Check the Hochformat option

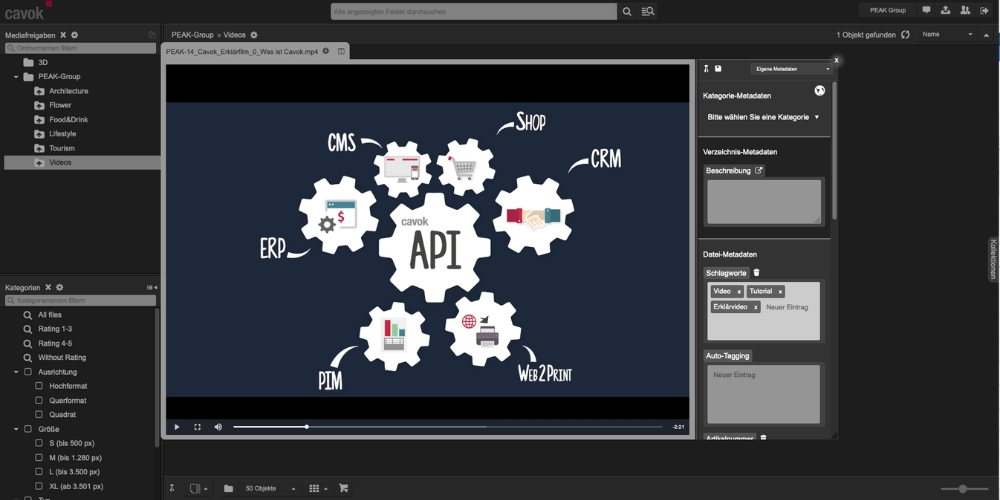39,386
